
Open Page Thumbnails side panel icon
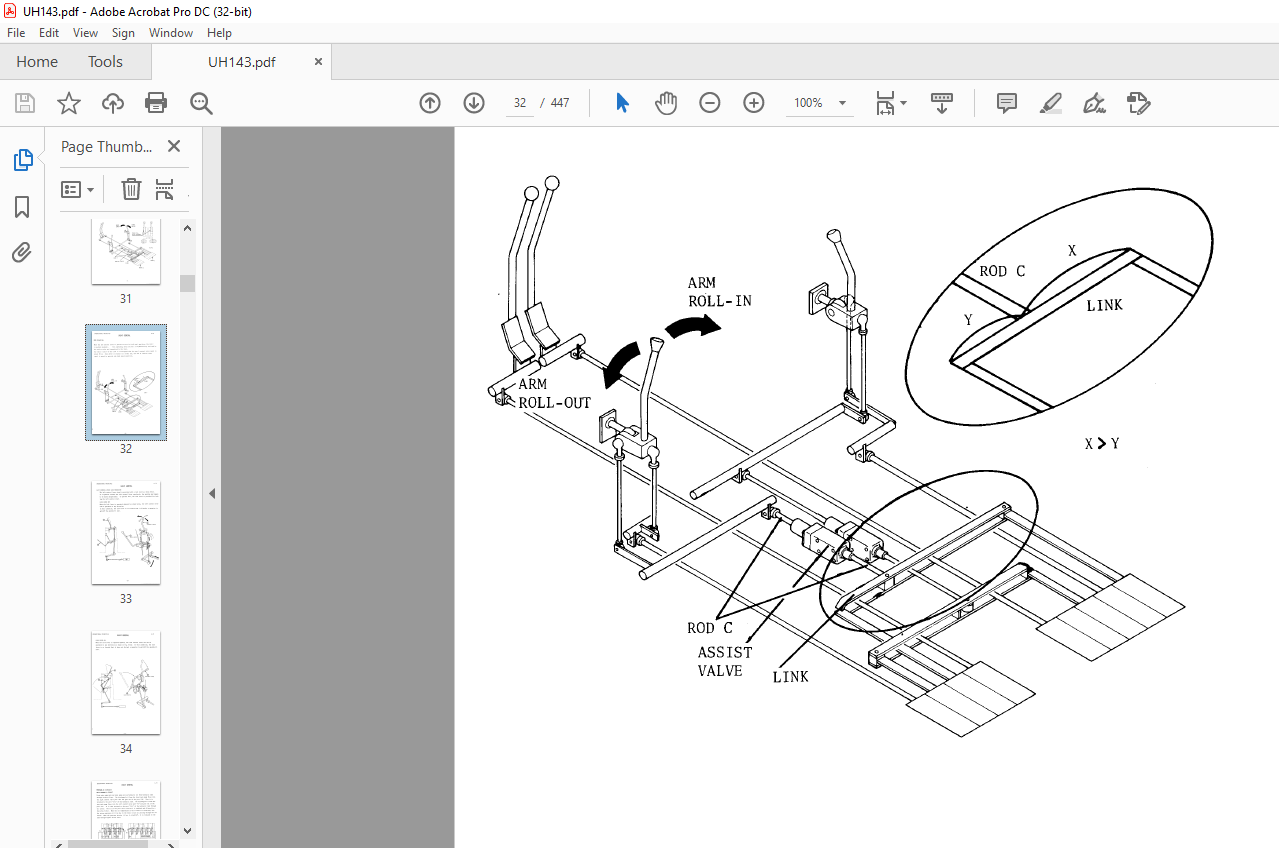(x=22, y=160)
